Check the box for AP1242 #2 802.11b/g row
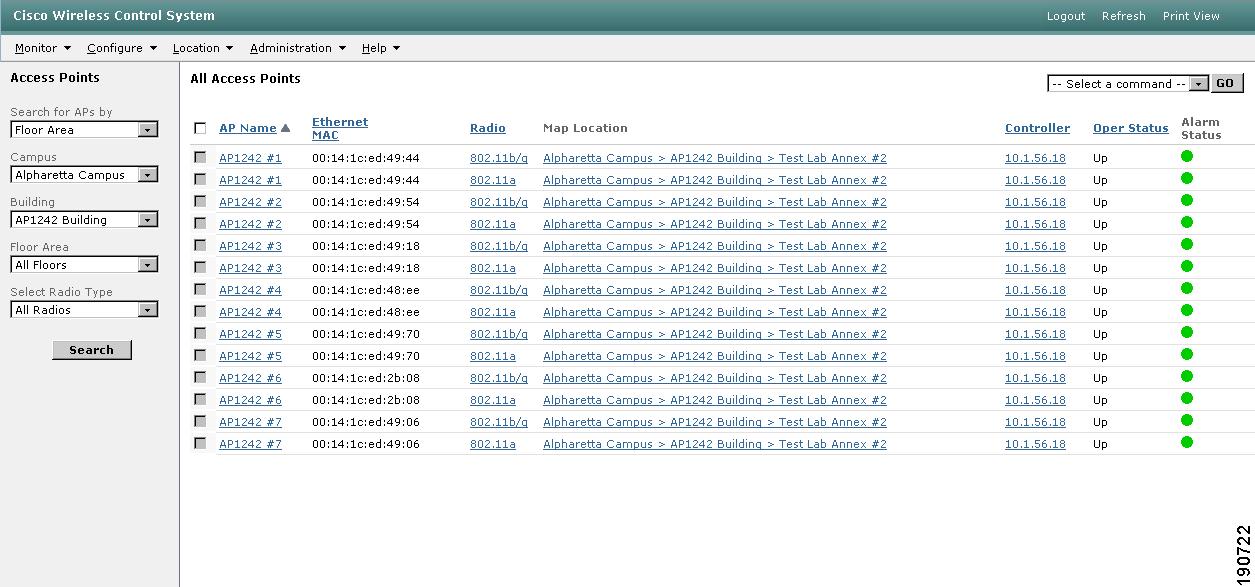Screen dimensions: 1255x587 200,201
